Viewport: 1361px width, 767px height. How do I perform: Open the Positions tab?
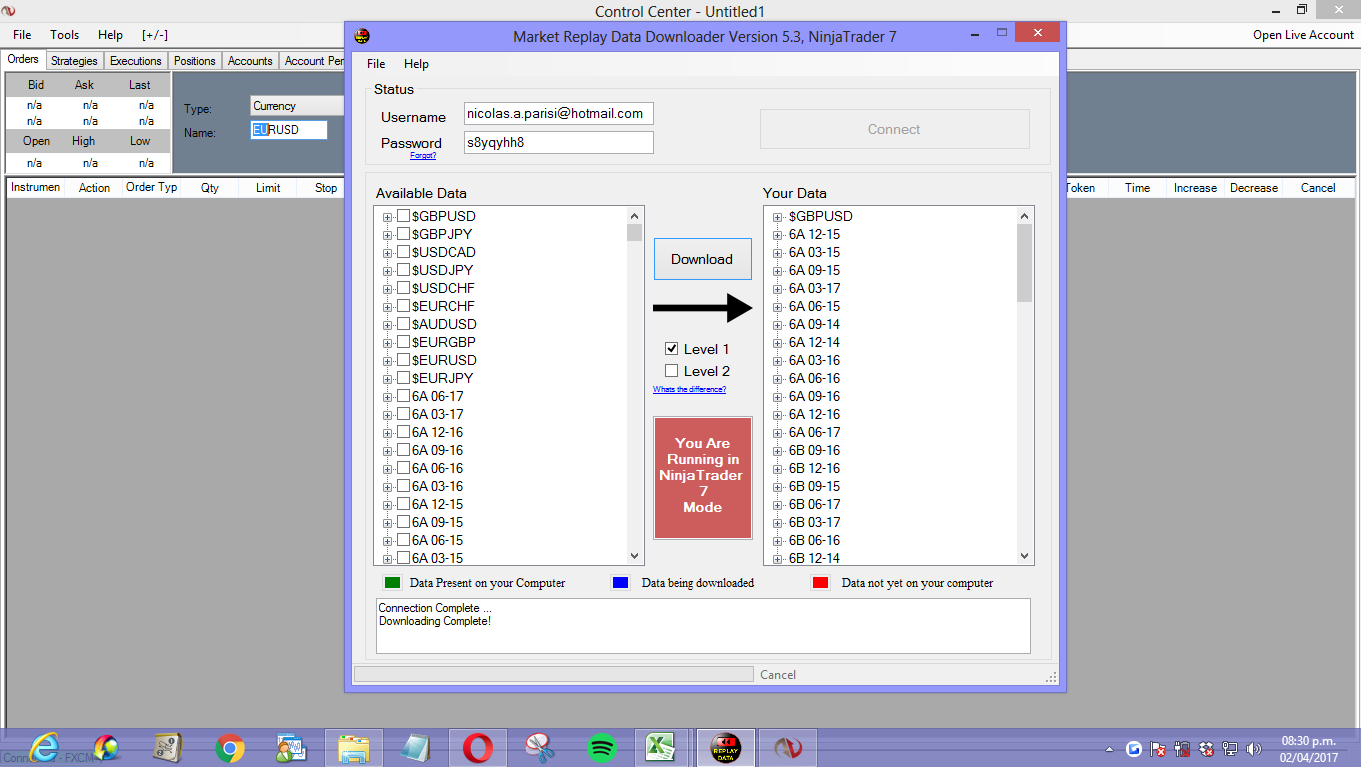pos(195,61)
